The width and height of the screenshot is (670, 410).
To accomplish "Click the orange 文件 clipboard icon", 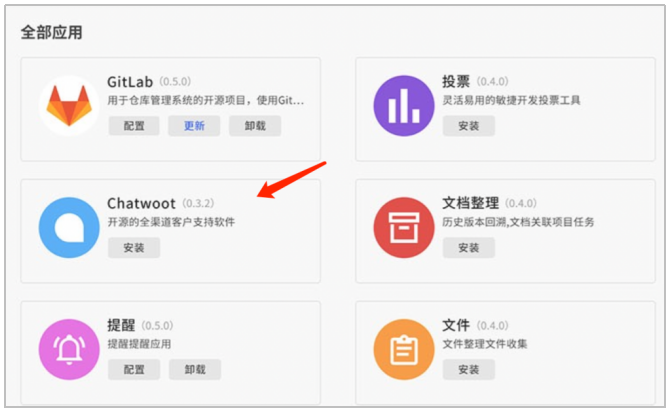I will click(404, 349).
